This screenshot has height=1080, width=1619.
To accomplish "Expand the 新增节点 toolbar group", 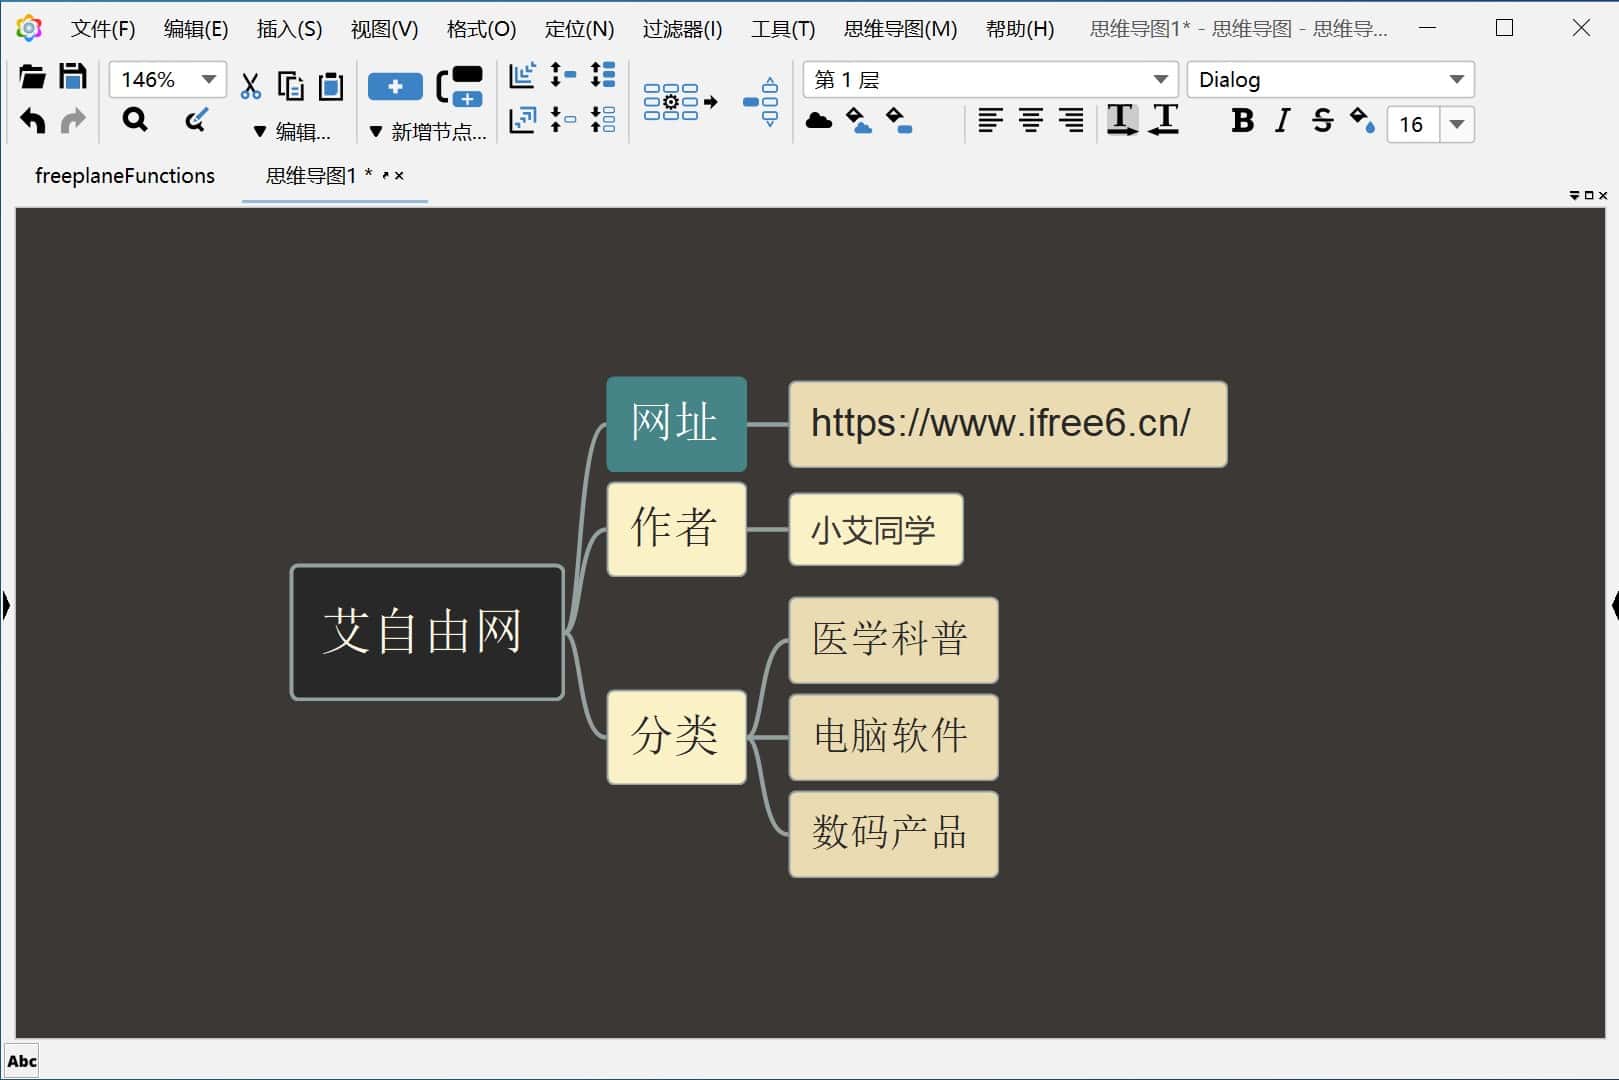I will coord(428,132).
